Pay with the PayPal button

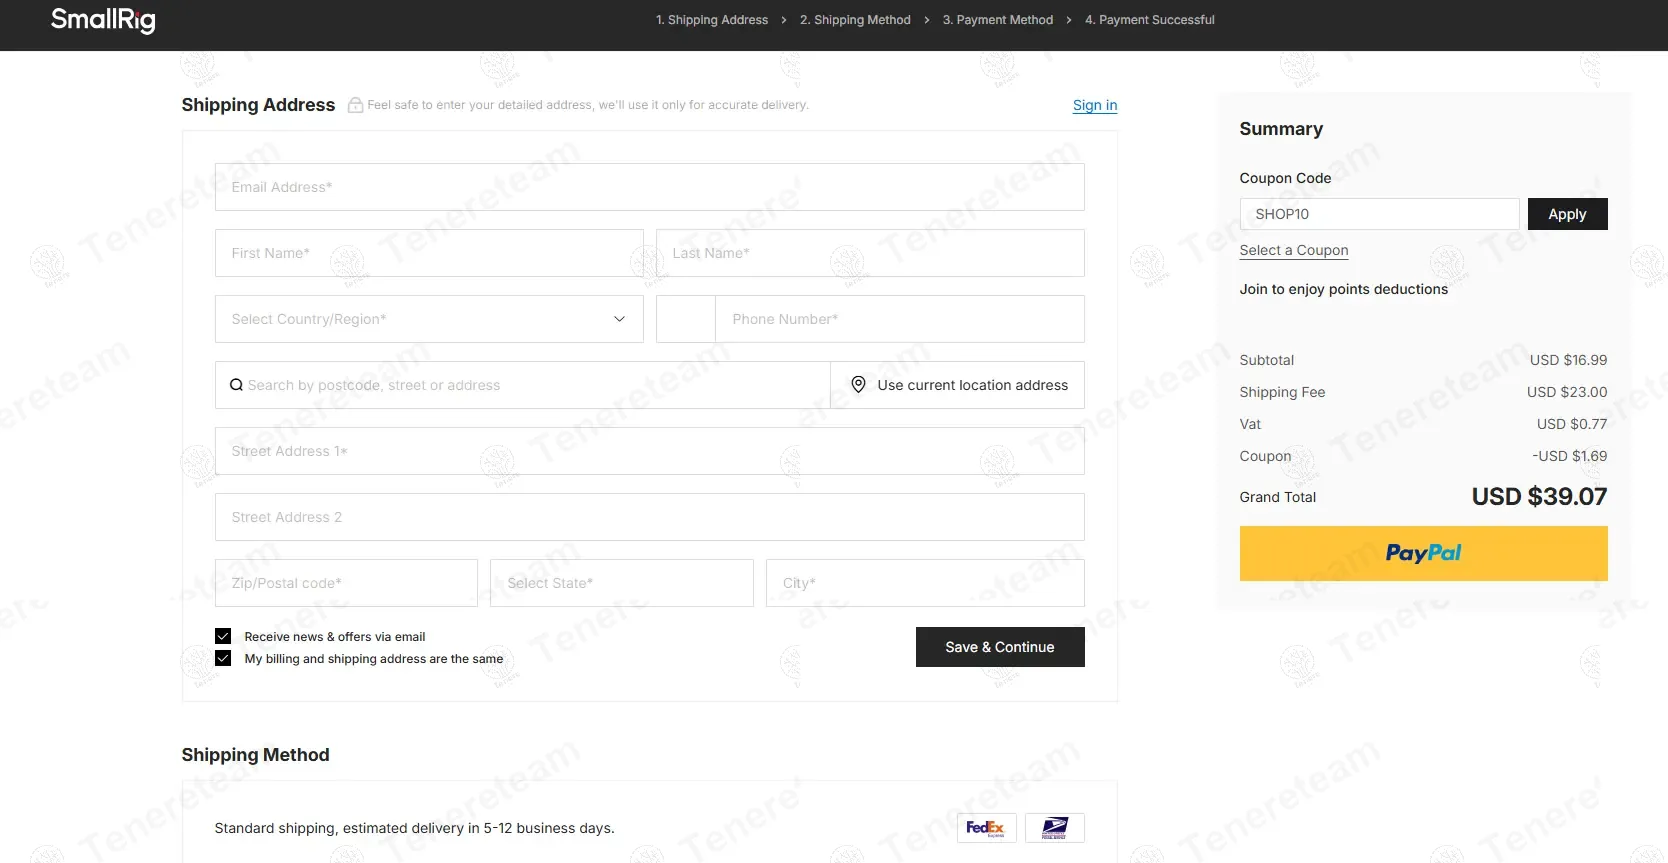(x=1424, y=553)
